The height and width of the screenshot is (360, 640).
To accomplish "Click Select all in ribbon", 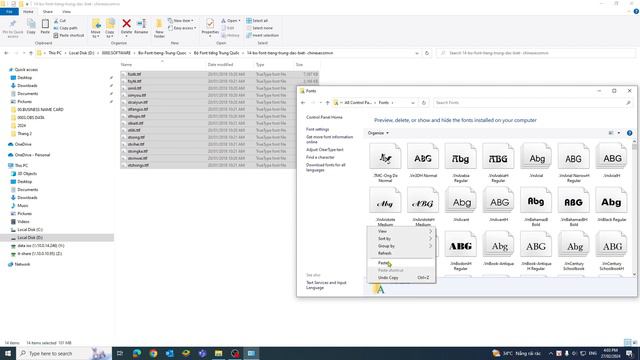I will (257, 20).
